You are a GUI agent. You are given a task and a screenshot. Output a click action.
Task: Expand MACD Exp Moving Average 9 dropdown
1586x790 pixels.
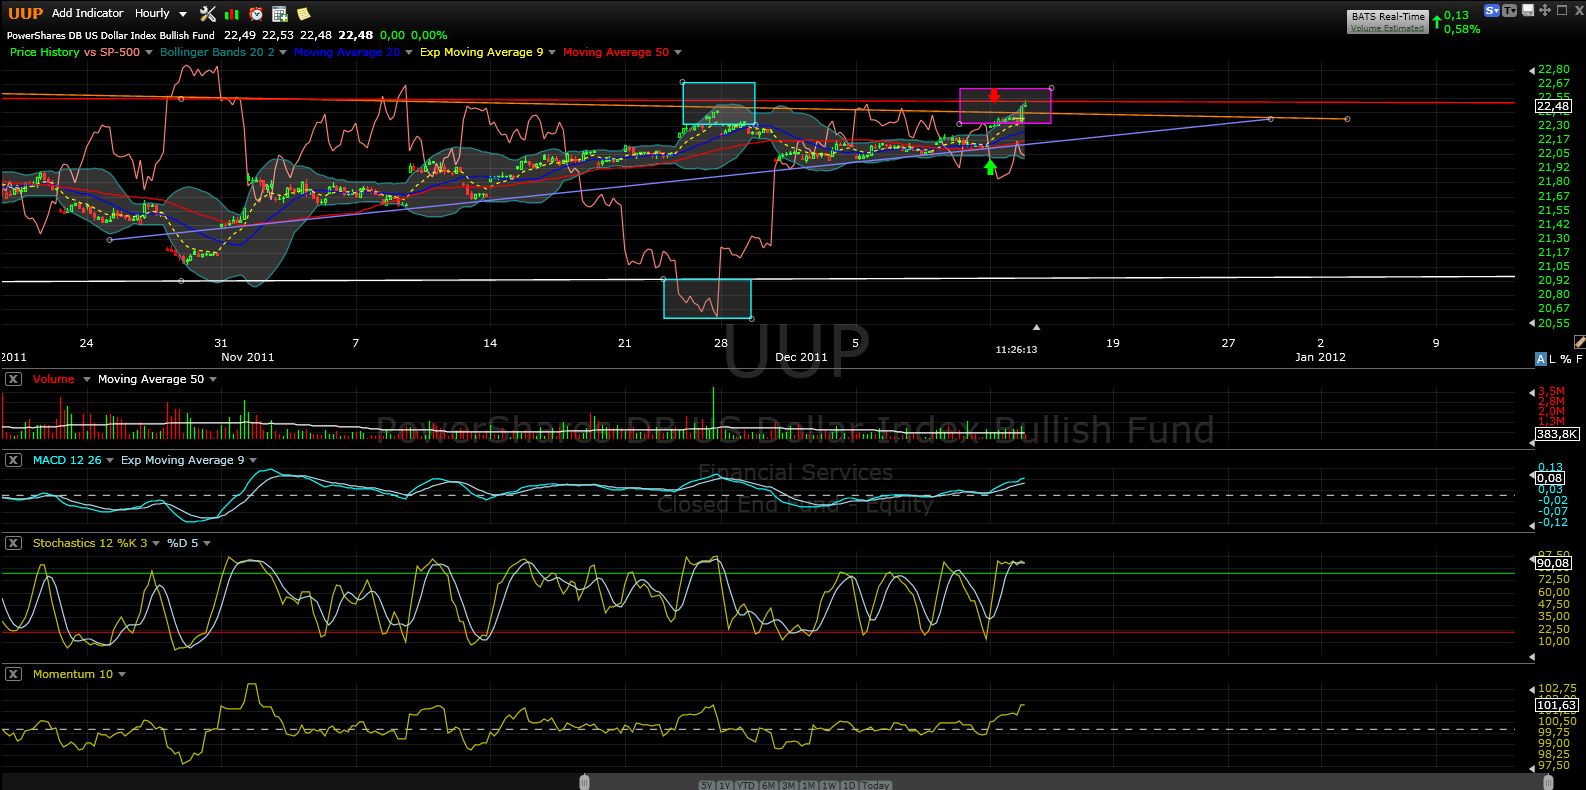pyautogui.click(x=253, y=460)
